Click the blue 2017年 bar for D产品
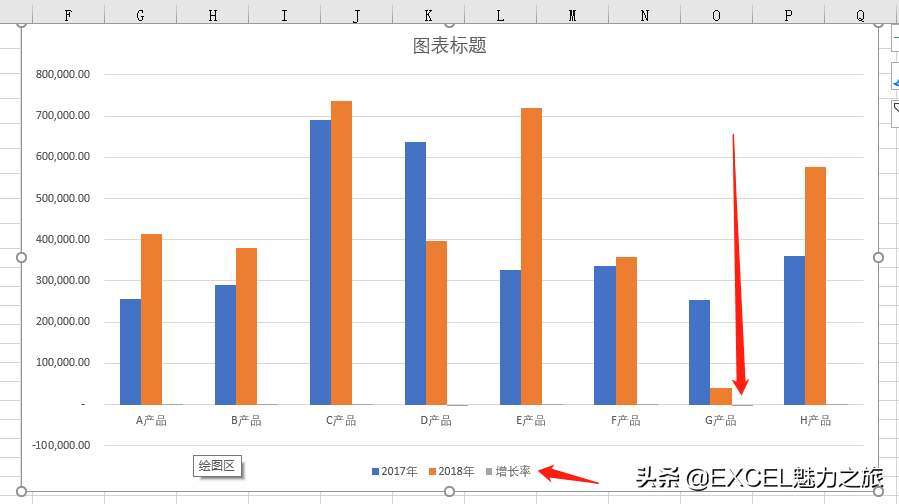The height and width of the screenshot is (504, 899). click(416, 273)
